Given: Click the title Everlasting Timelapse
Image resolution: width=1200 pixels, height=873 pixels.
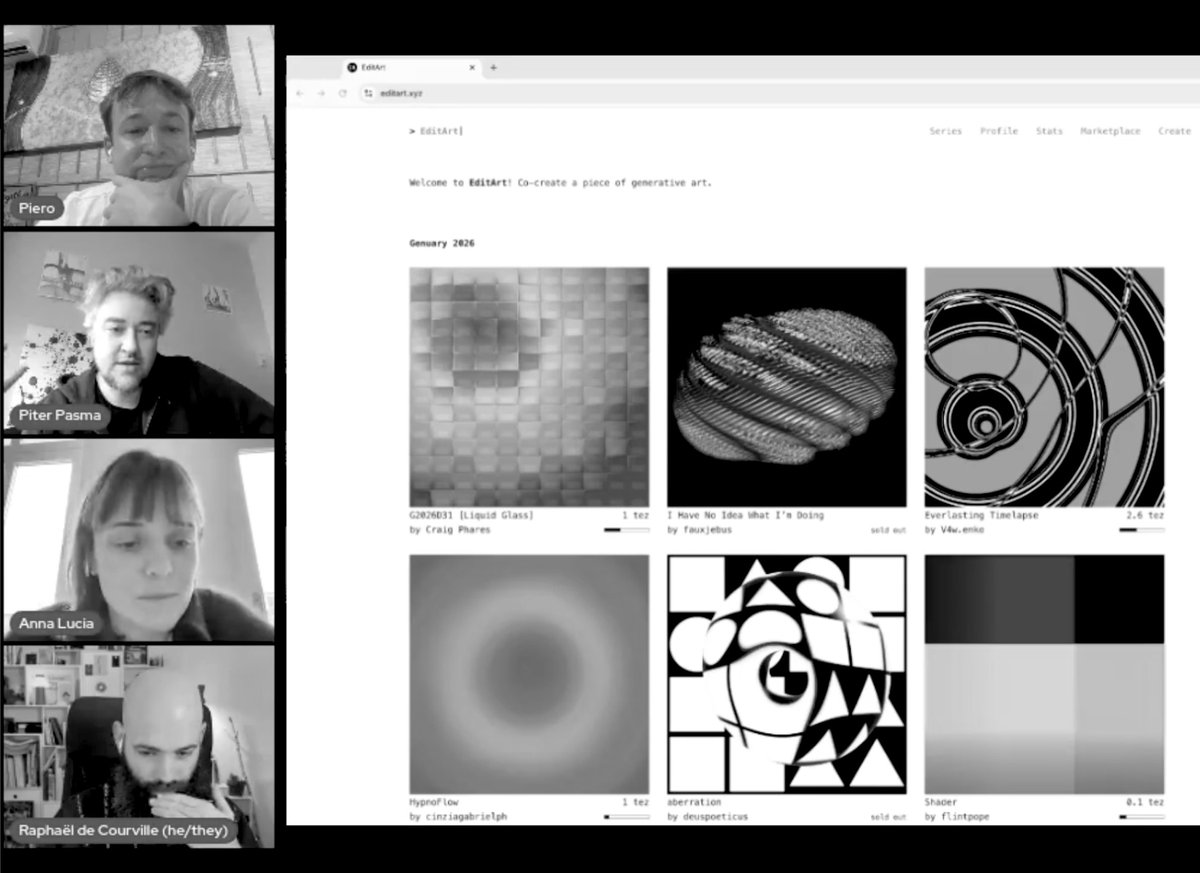Looking at the screenshot, I should pos(981,515).
